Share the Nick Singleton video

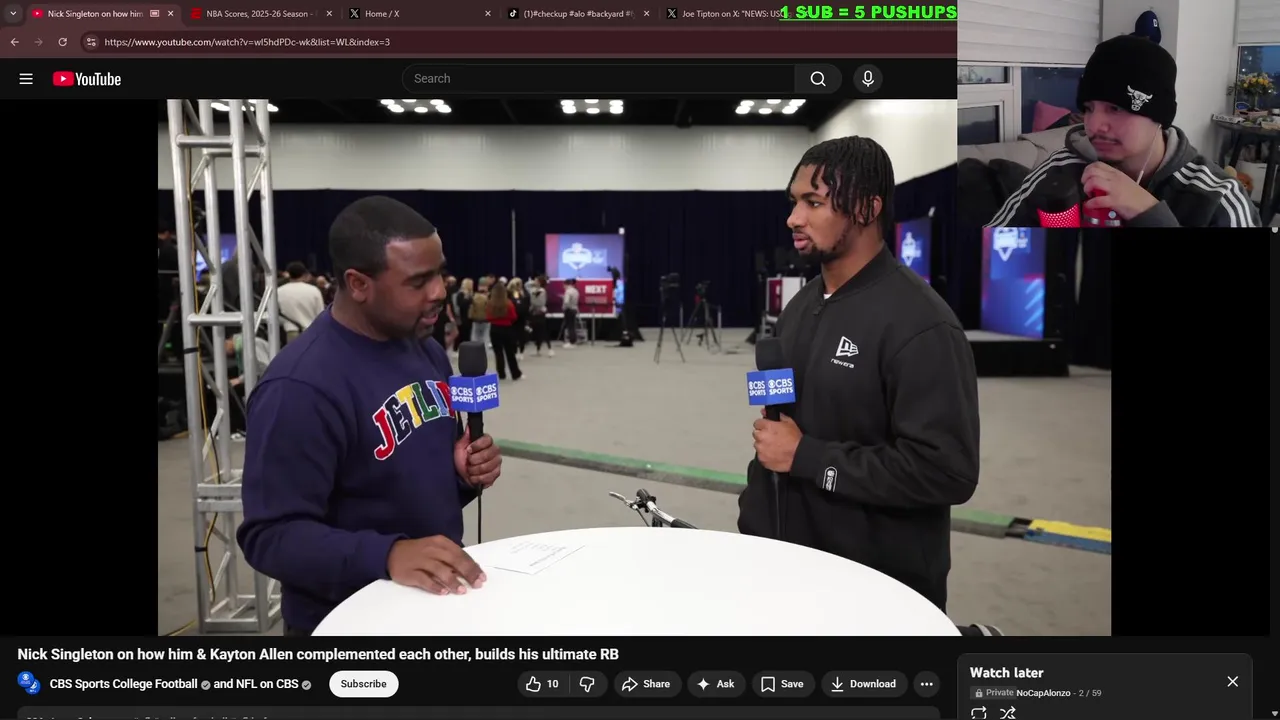coord(645,684)
